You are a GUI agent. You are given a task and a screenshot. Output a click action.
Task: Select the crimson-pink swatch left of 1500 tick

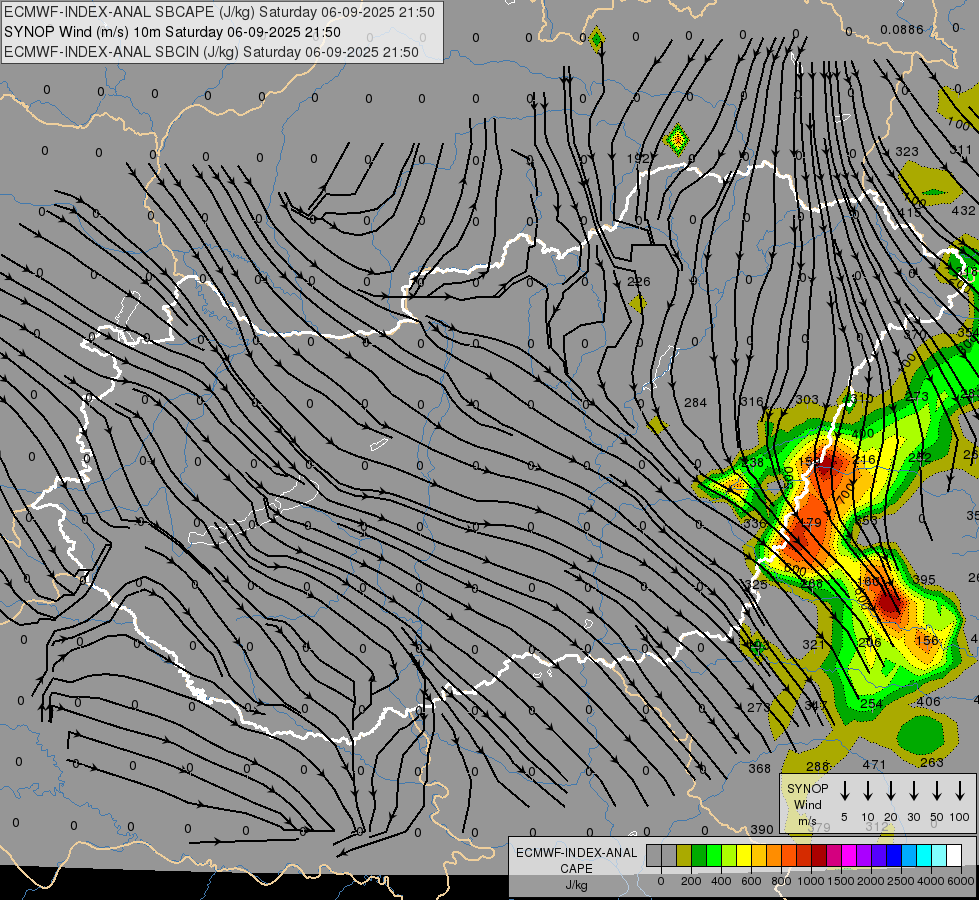pos(834,856)
